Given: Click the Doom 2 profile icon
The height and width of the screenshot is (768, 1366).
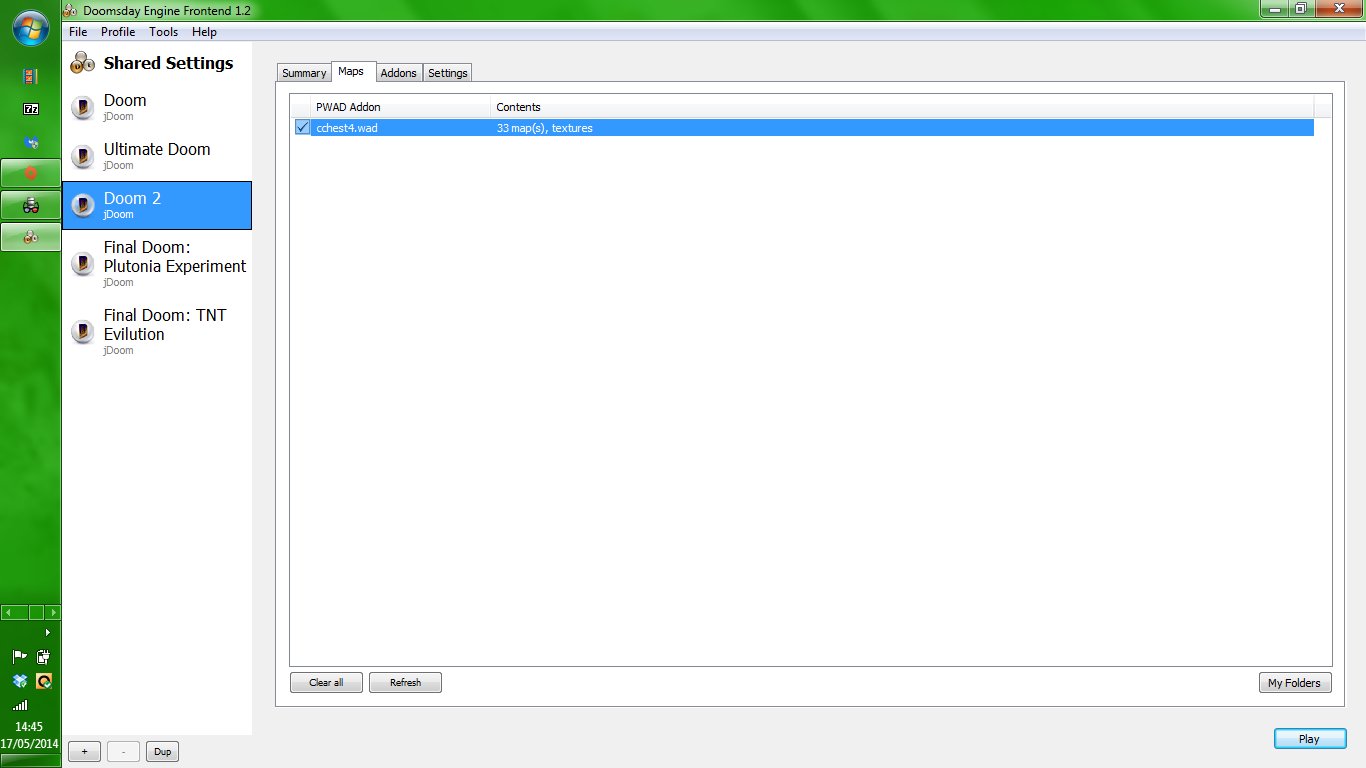Looking at the screenshot, I should pyautogui.click(x=83, y=206).
